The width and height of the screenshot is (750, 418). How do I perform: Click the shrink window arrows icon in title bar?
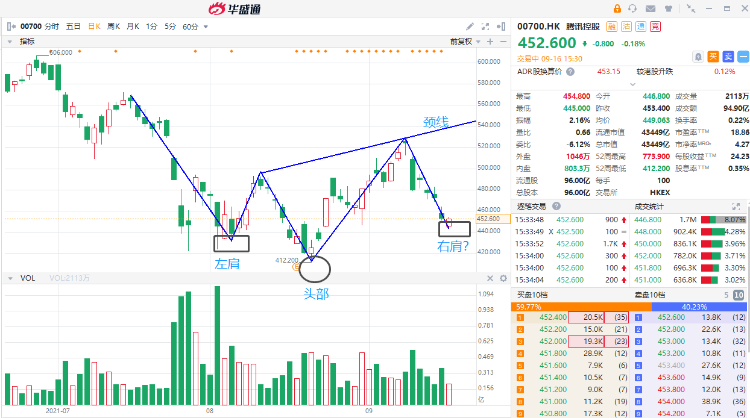click(691, 9)
